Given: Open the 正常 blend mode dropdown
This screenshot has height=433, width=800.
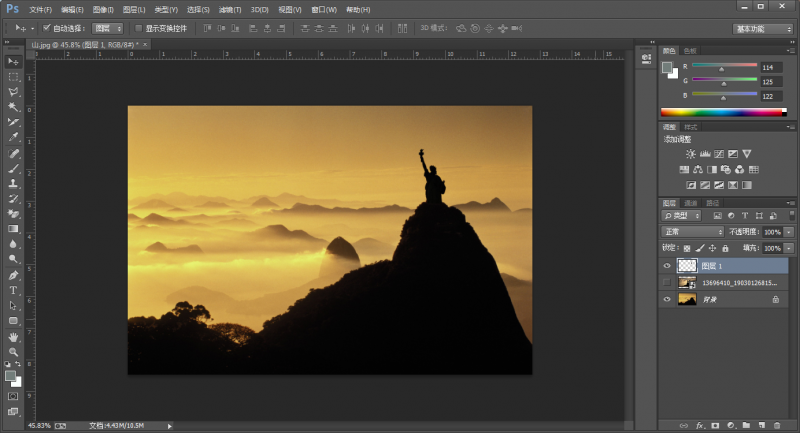Looking at the screenshot, I should point(692,231).
